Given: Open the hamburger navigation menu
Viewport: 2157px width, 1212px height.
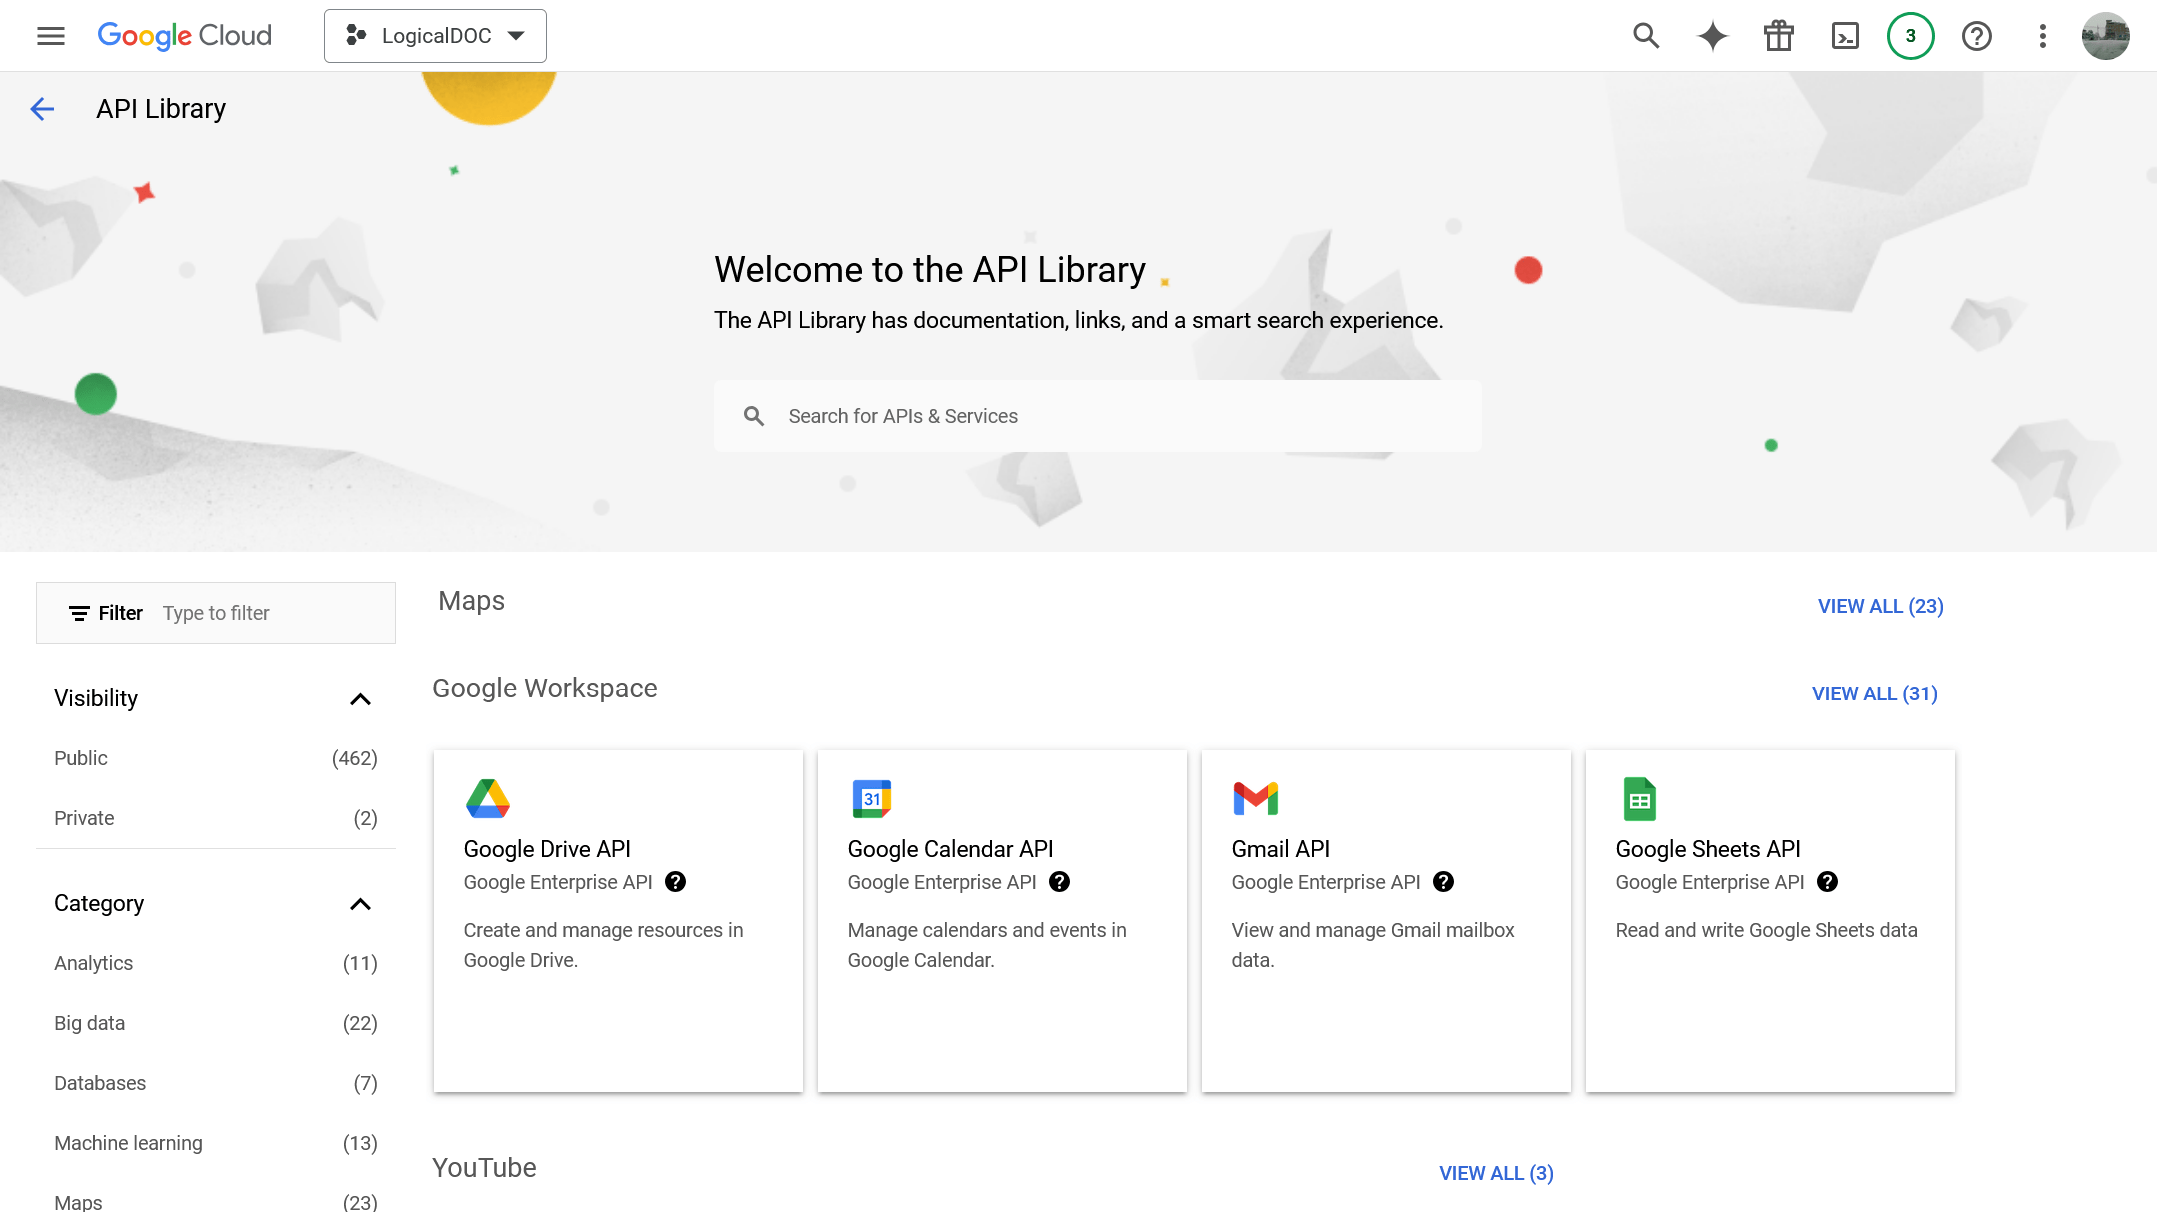Looking at the screenshot, I should coord(50,36).
